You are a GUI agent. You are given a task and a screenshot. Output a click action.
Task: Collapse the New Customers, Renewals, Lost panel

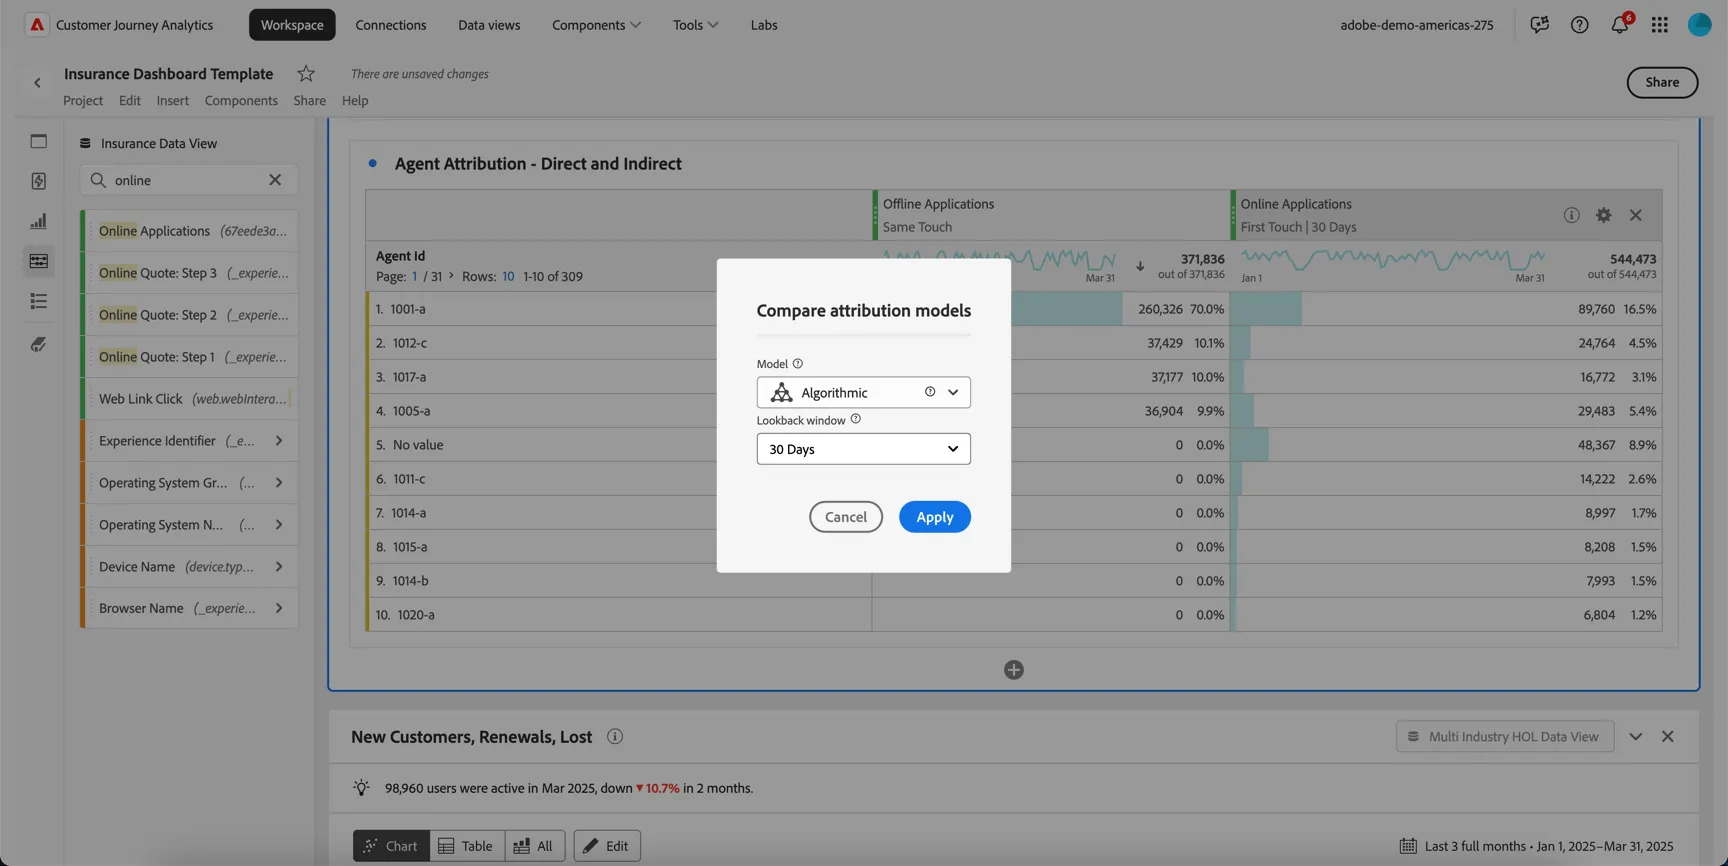1636,737
